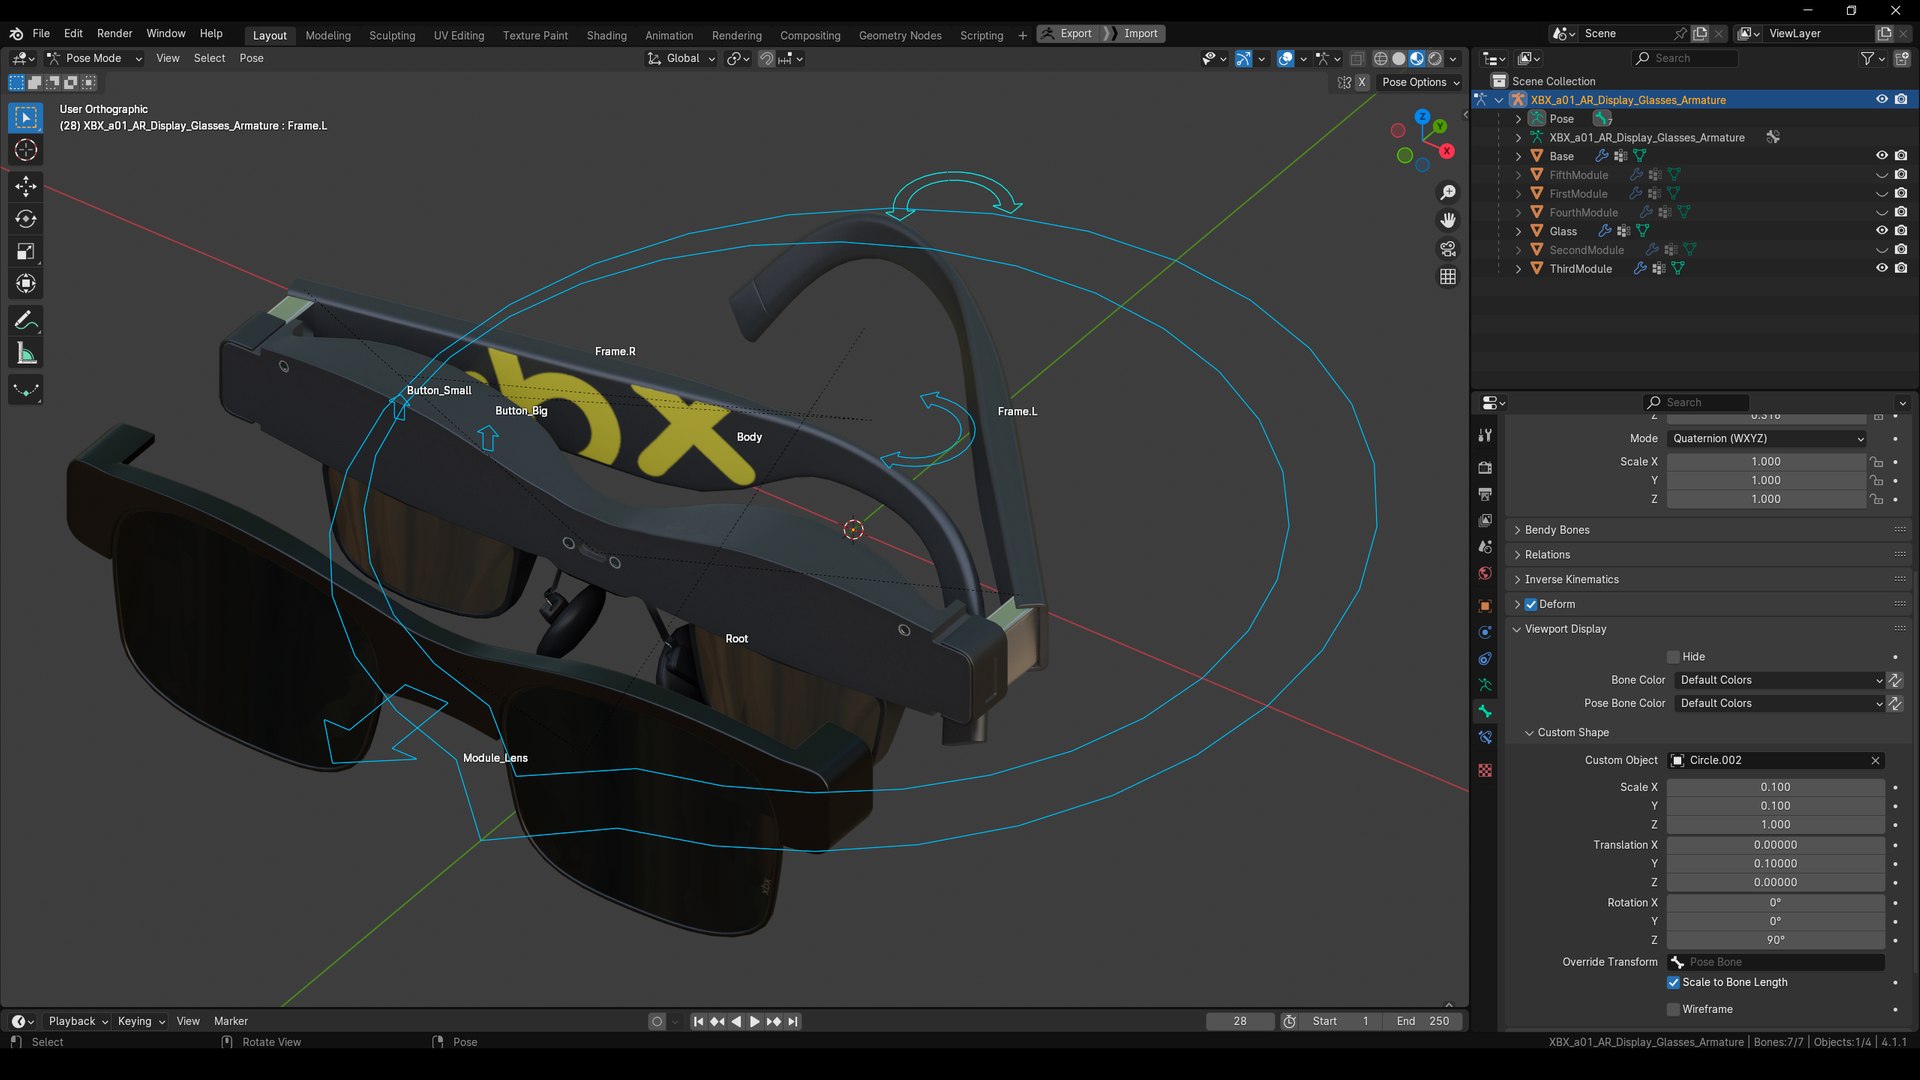
Task: Hide Base object in viewport
Action: click(x=1881, y=156)
